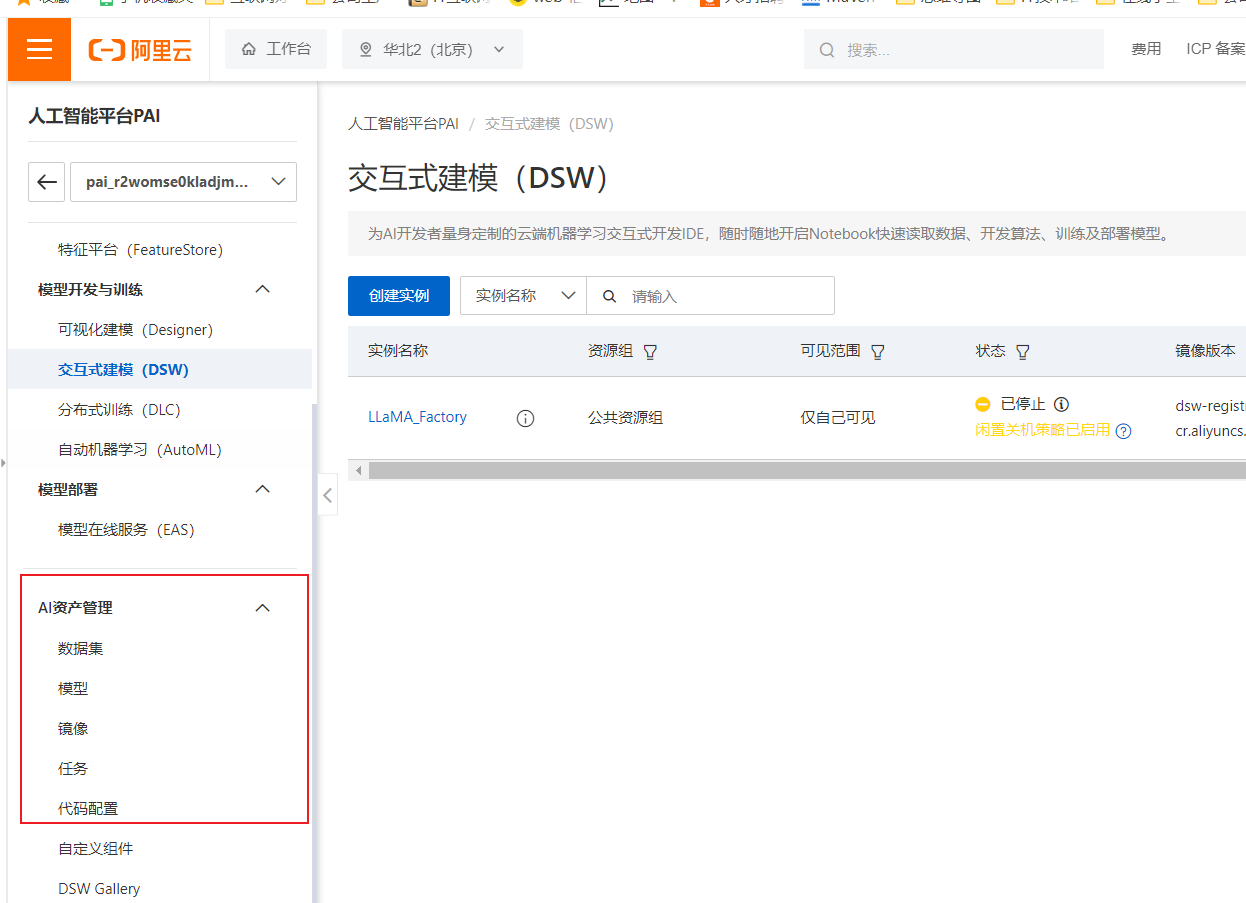Click the back arrow beside workspace name
Viewport: 1246px width, 903px height.
click(x=46, y=181)
